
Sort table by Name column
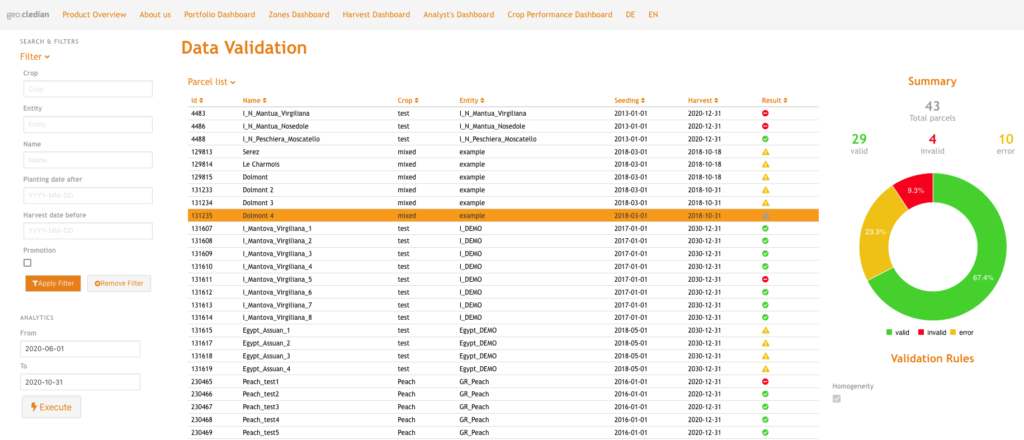255,101
